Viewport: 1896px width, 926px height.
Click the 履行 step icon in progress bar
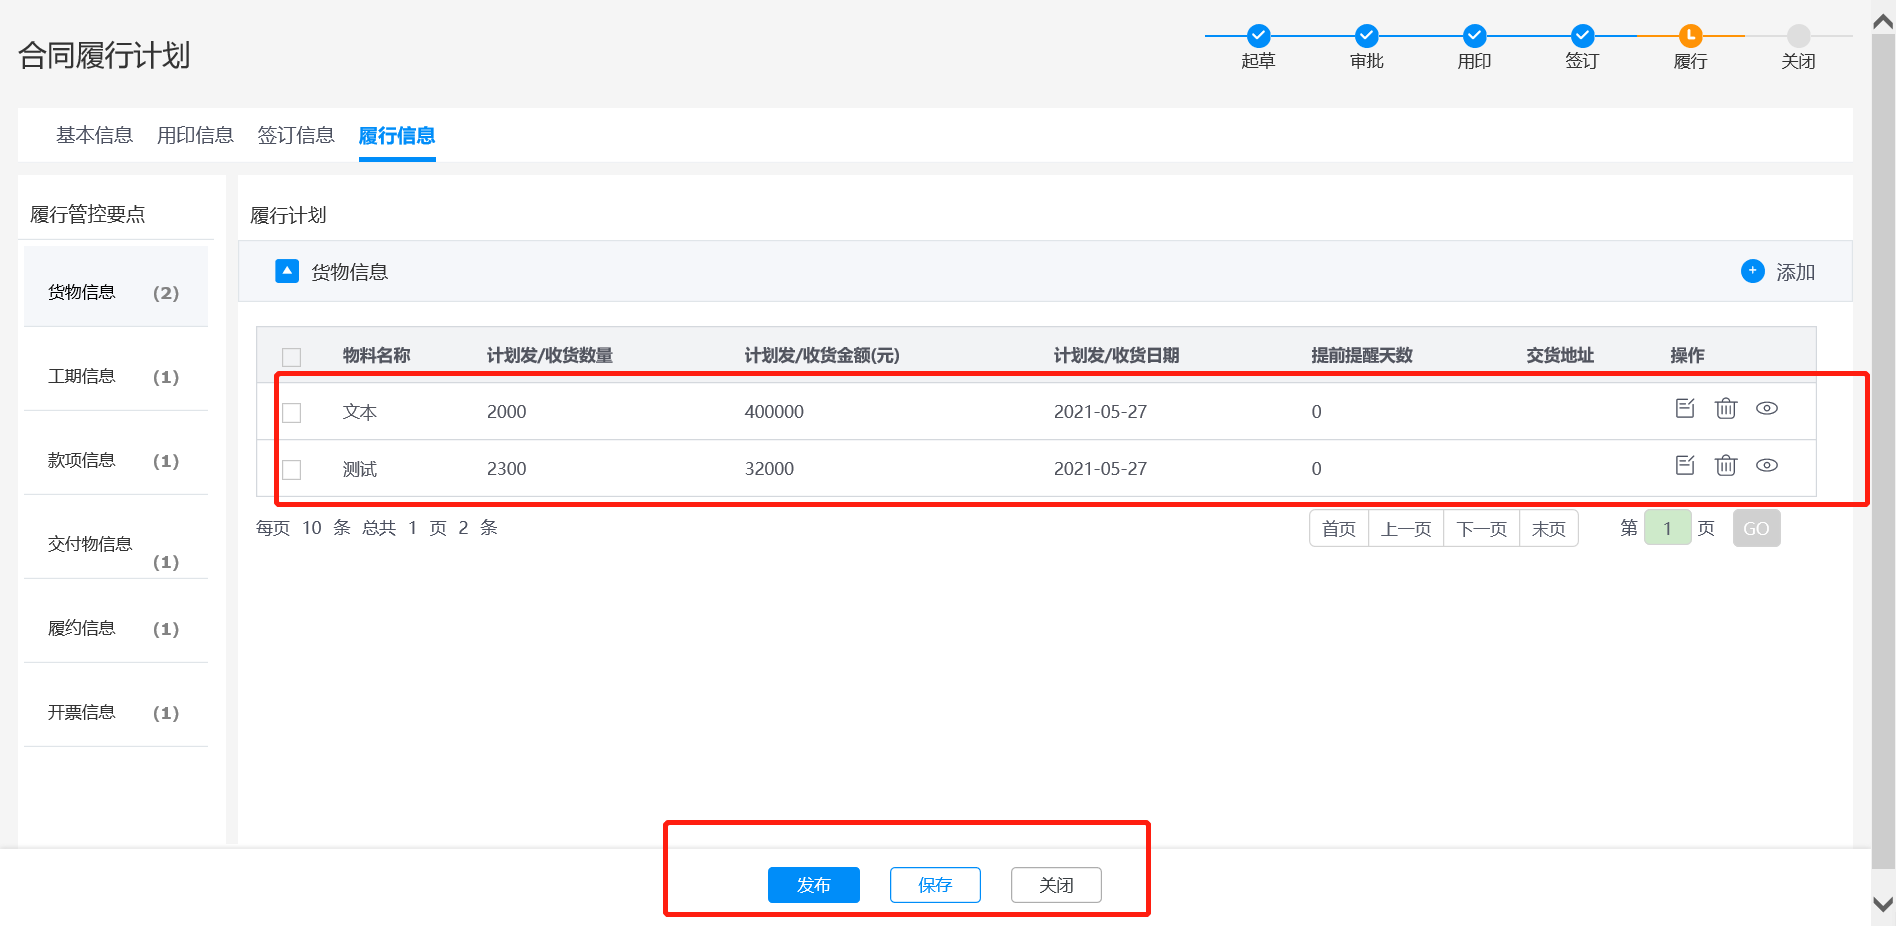pos(1690,36)
